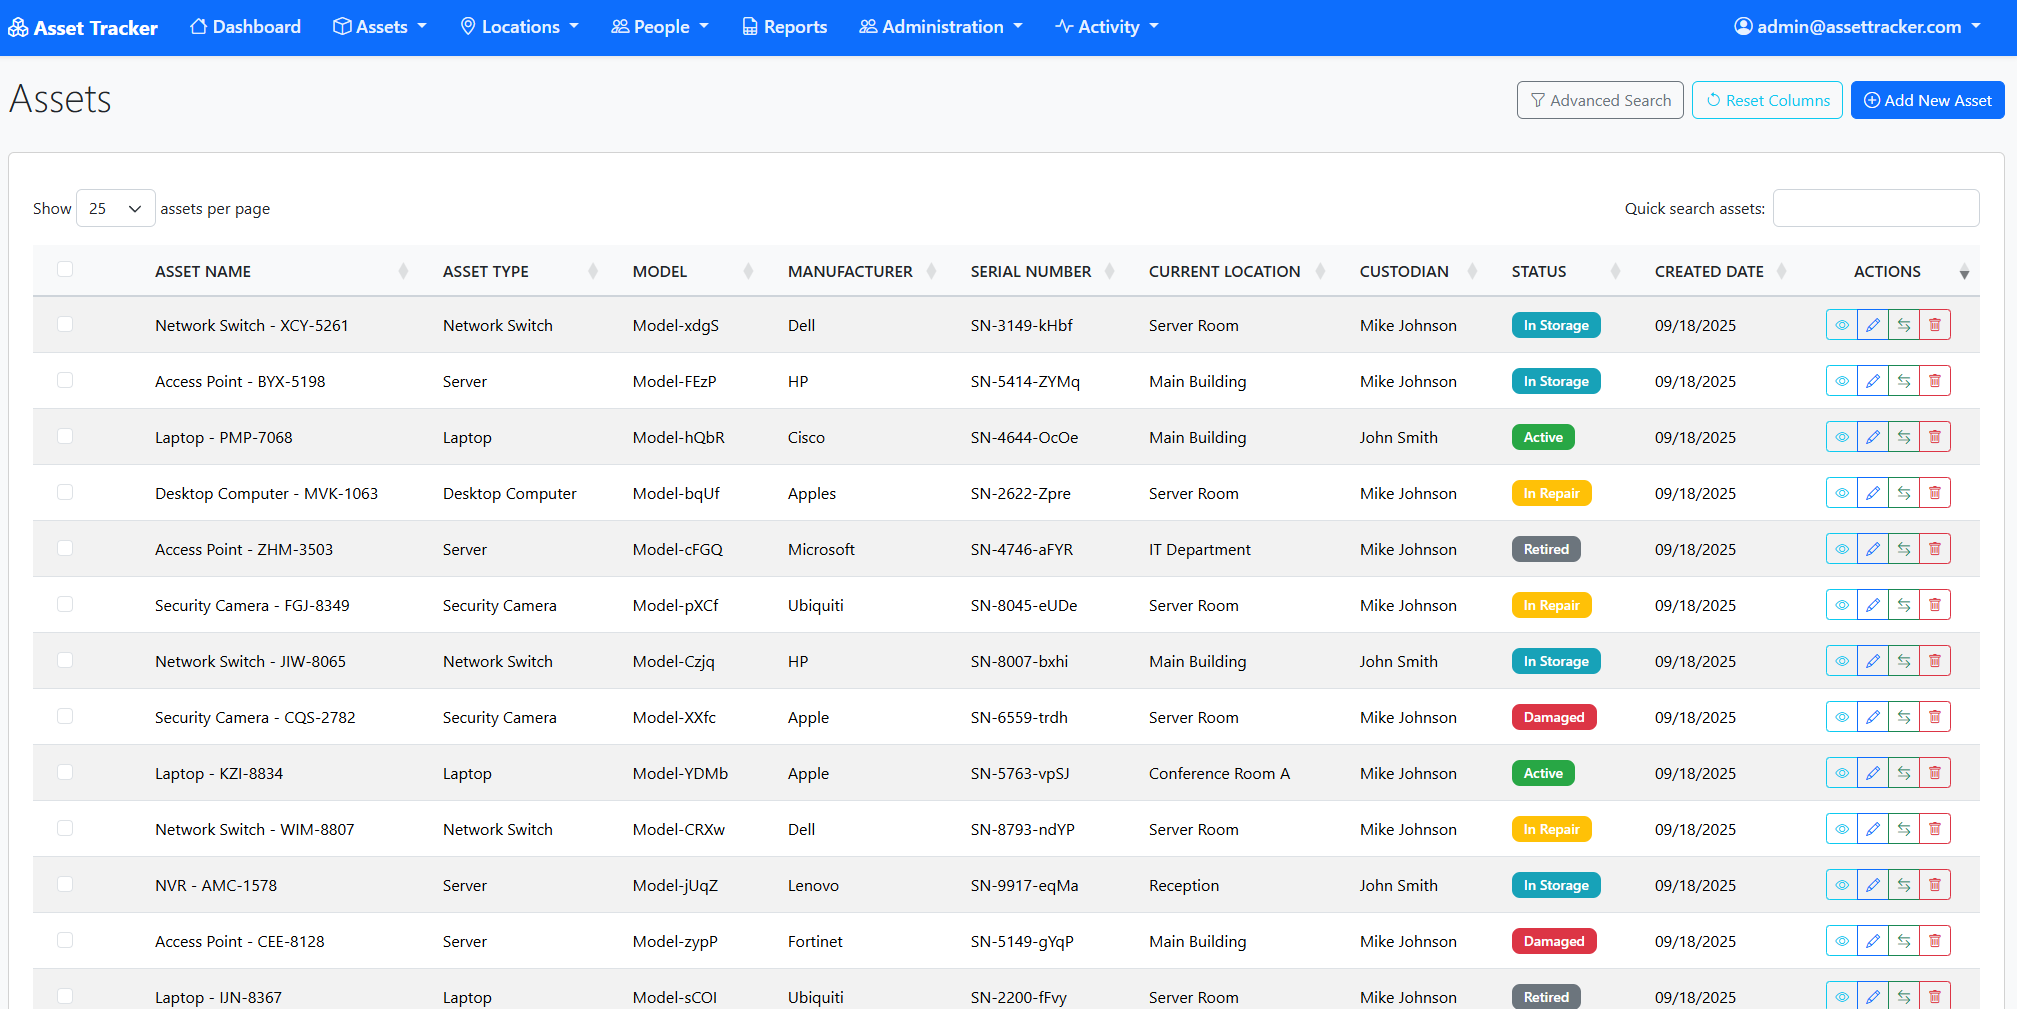Delete the Security Camera CQS-2782 asset
The width and height of the screenshot is (2017, 1009).
coord(1936,717)
